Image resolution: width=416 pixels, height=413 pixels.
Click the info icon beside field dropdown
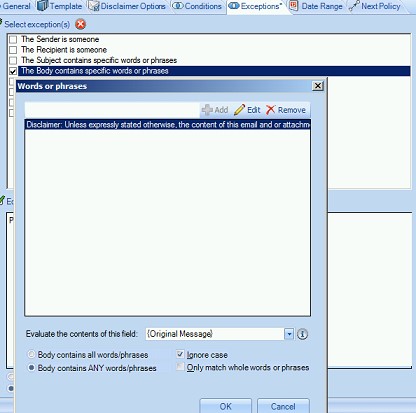(302, 334)
